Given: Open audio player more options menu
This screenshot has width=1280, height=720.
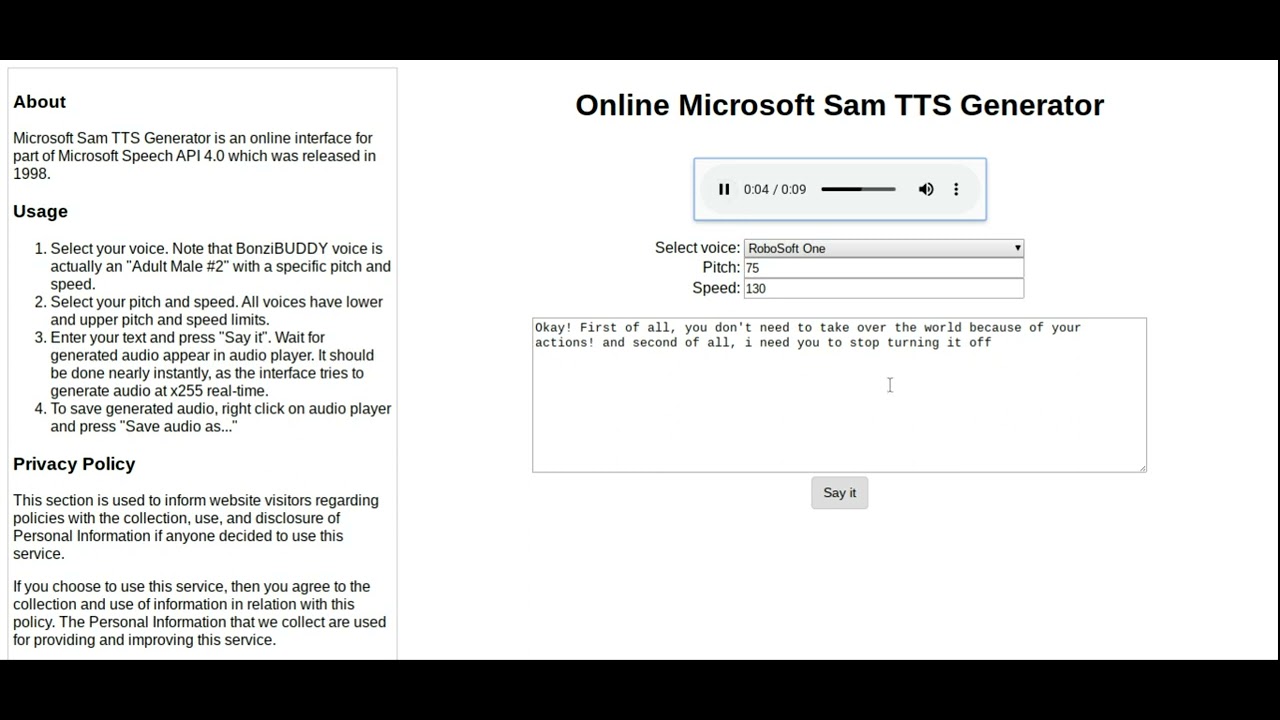Looking at the screenshot, I should click(956, 189).
